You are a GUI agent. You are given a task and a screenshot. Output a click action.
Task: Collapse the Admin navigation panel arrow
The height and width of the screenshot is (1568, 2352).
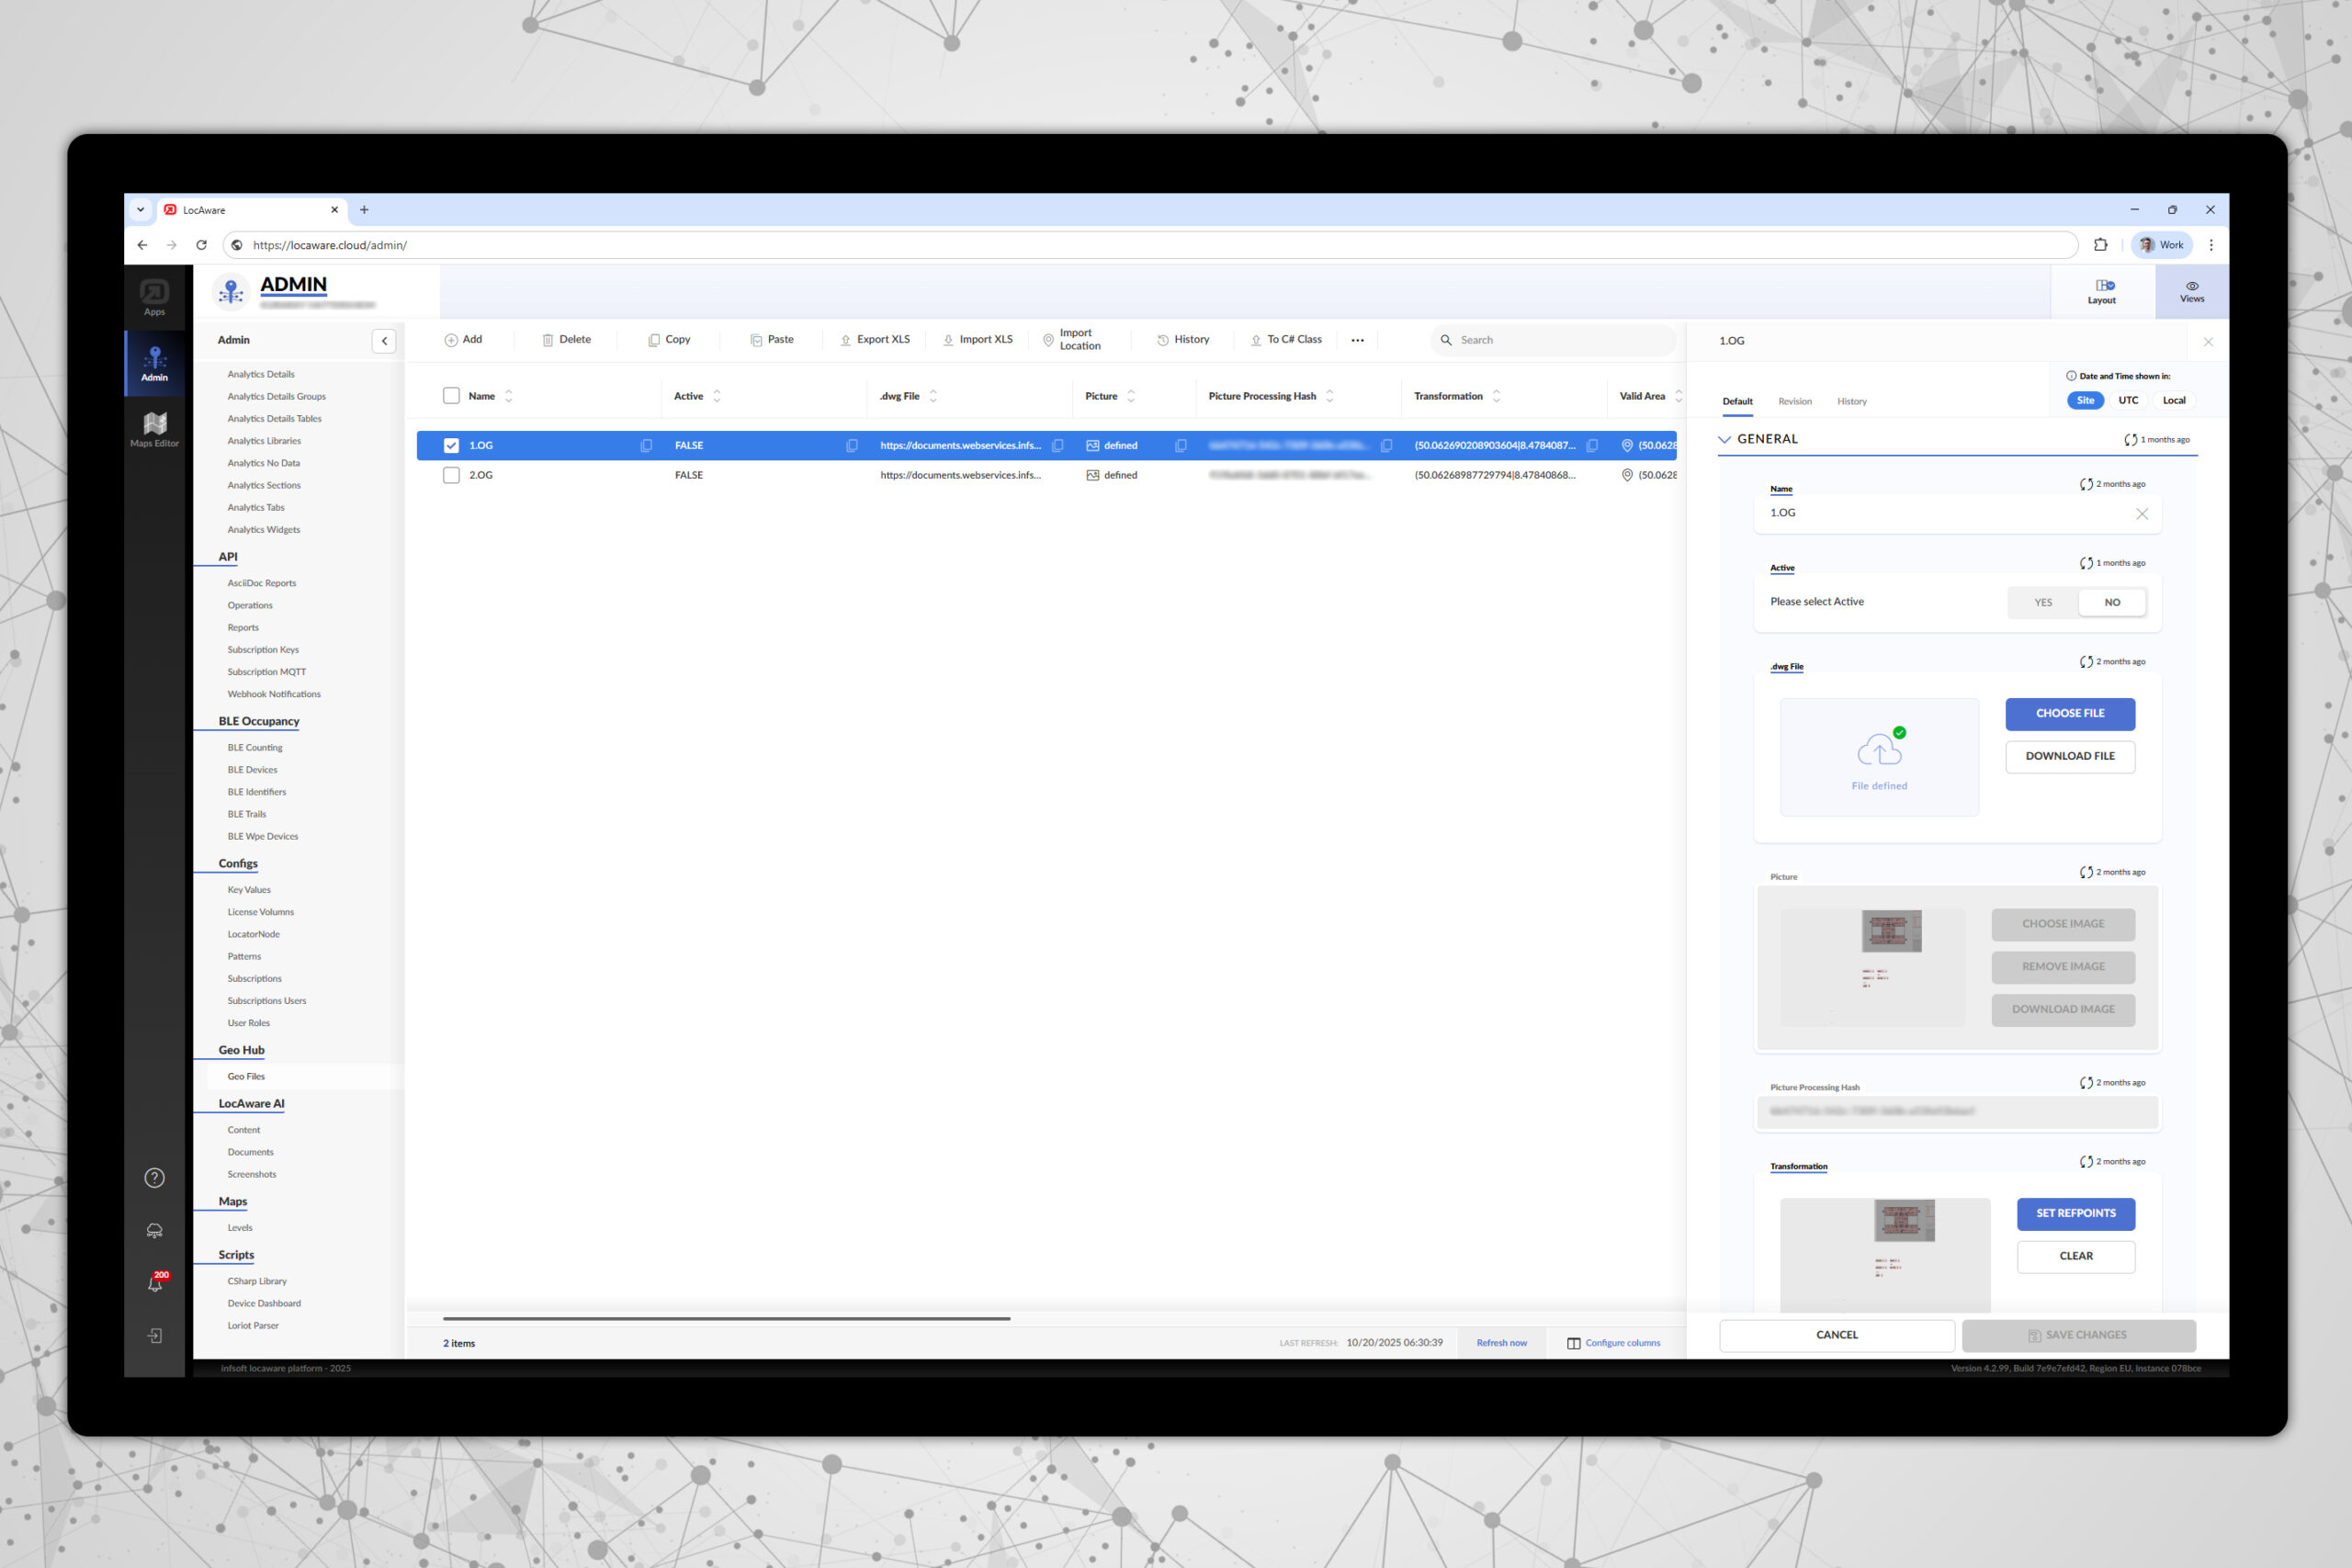pyautogui.click(x=384, y=341)
